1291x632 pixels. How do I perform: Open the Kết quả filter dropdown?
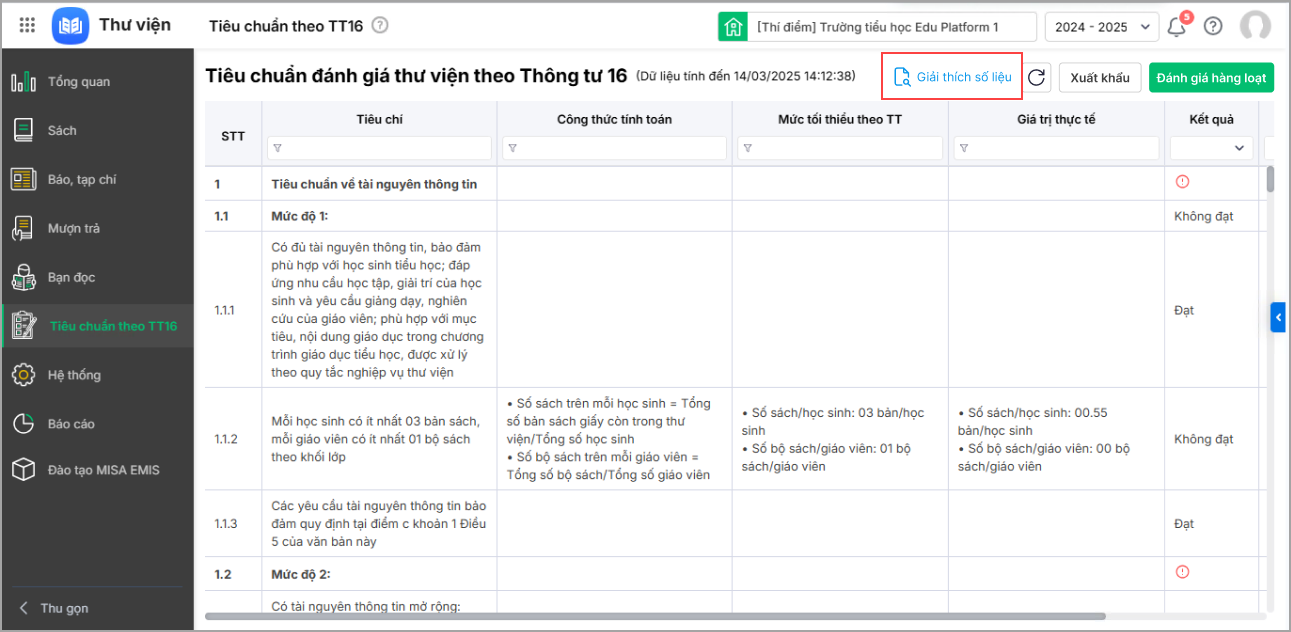pos(1211,148)
